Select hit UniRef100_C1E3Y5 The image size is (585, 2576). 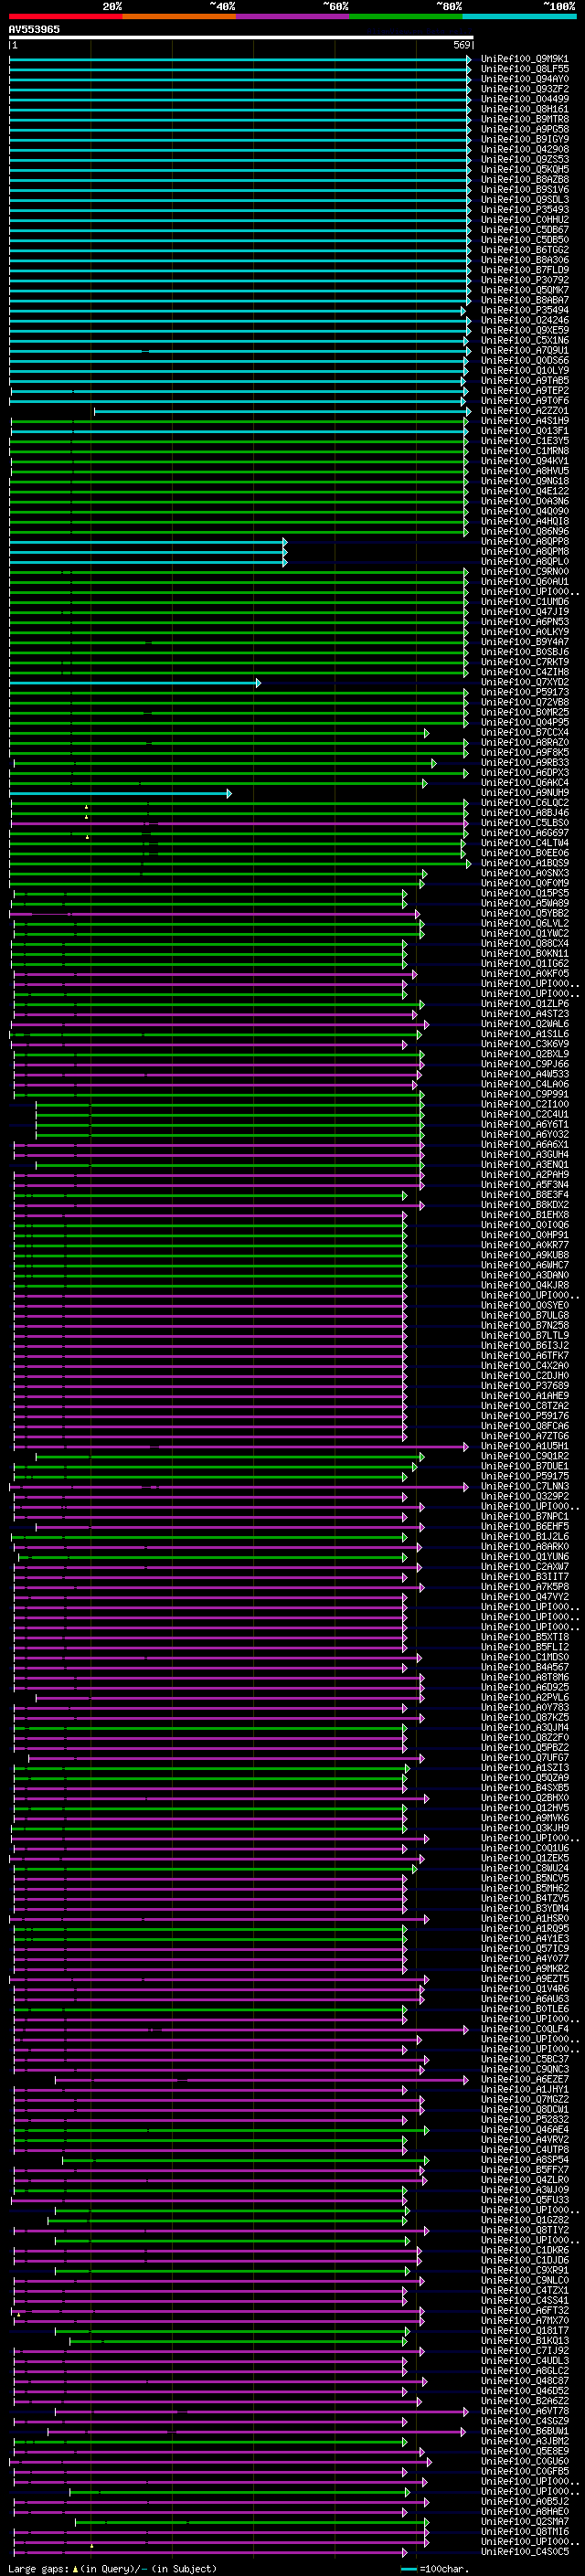tap(525, 441)
